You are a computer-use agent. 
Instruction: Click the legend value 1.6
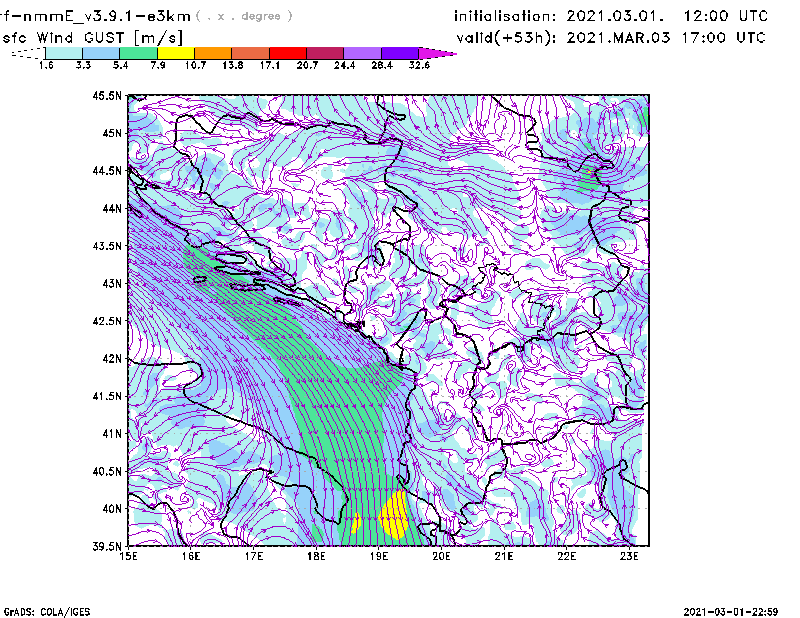[x=46, y=65]
